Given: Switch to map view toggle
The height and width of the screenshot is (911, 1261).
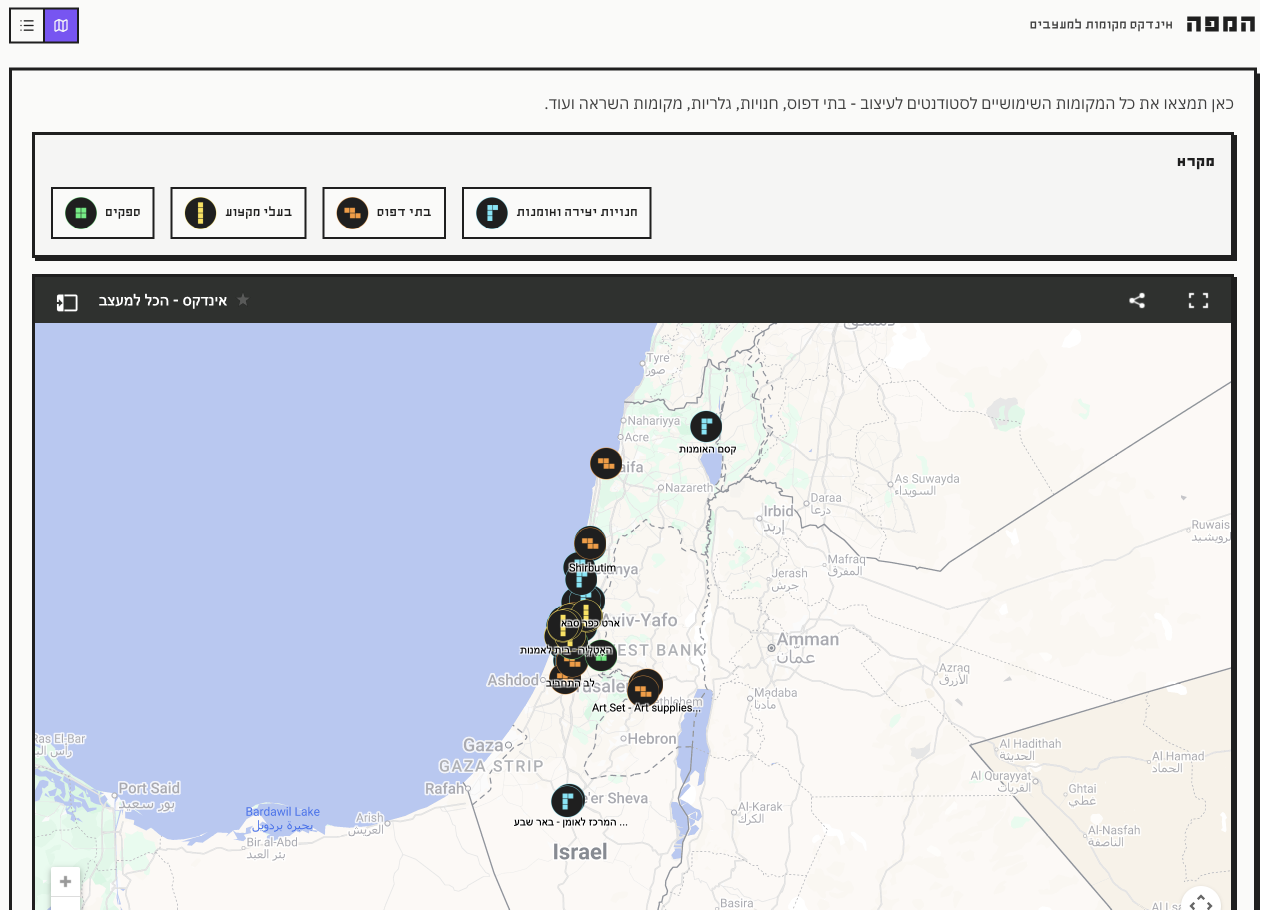Looking at the screenshot, I should (61, 25).
